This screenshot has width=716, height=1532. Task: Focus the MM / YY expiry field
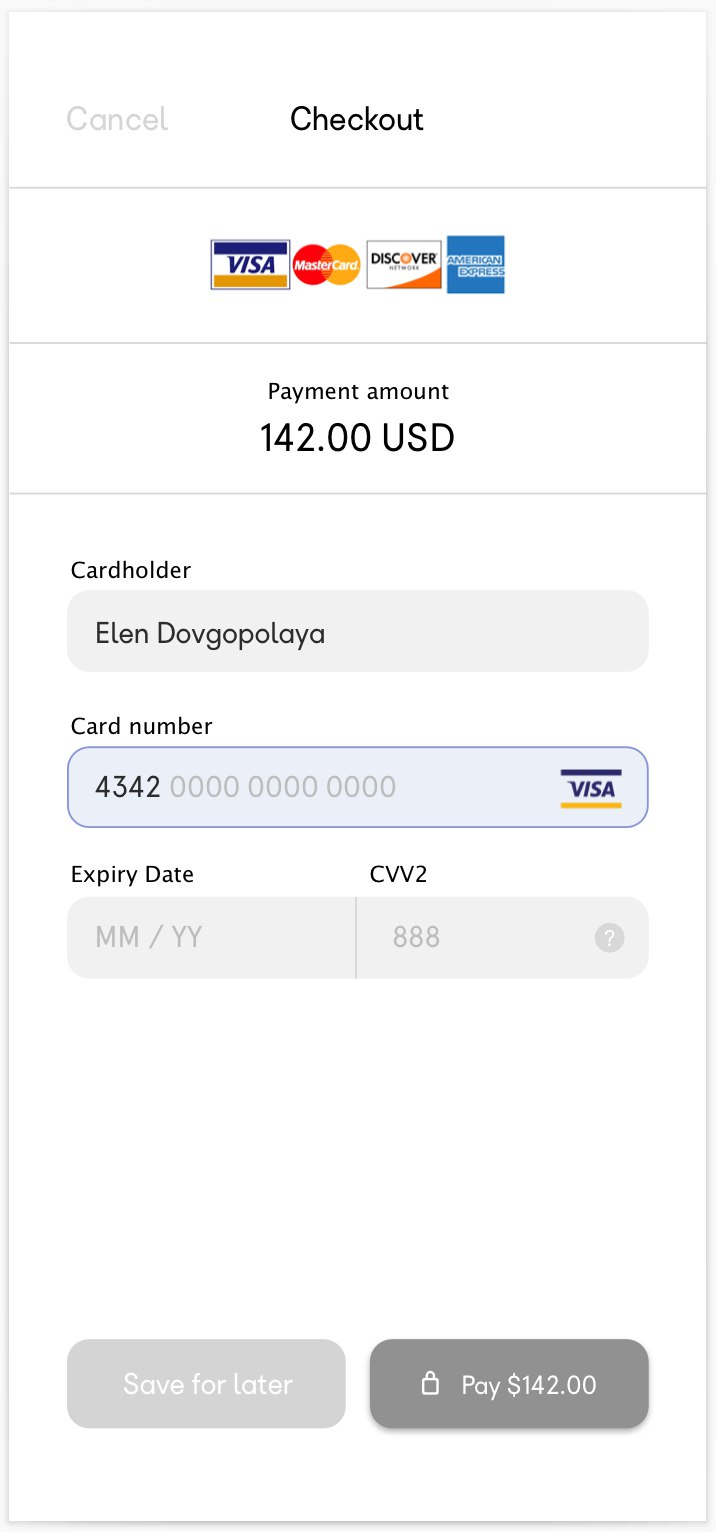pyautogui.click(x=211, y=937)
